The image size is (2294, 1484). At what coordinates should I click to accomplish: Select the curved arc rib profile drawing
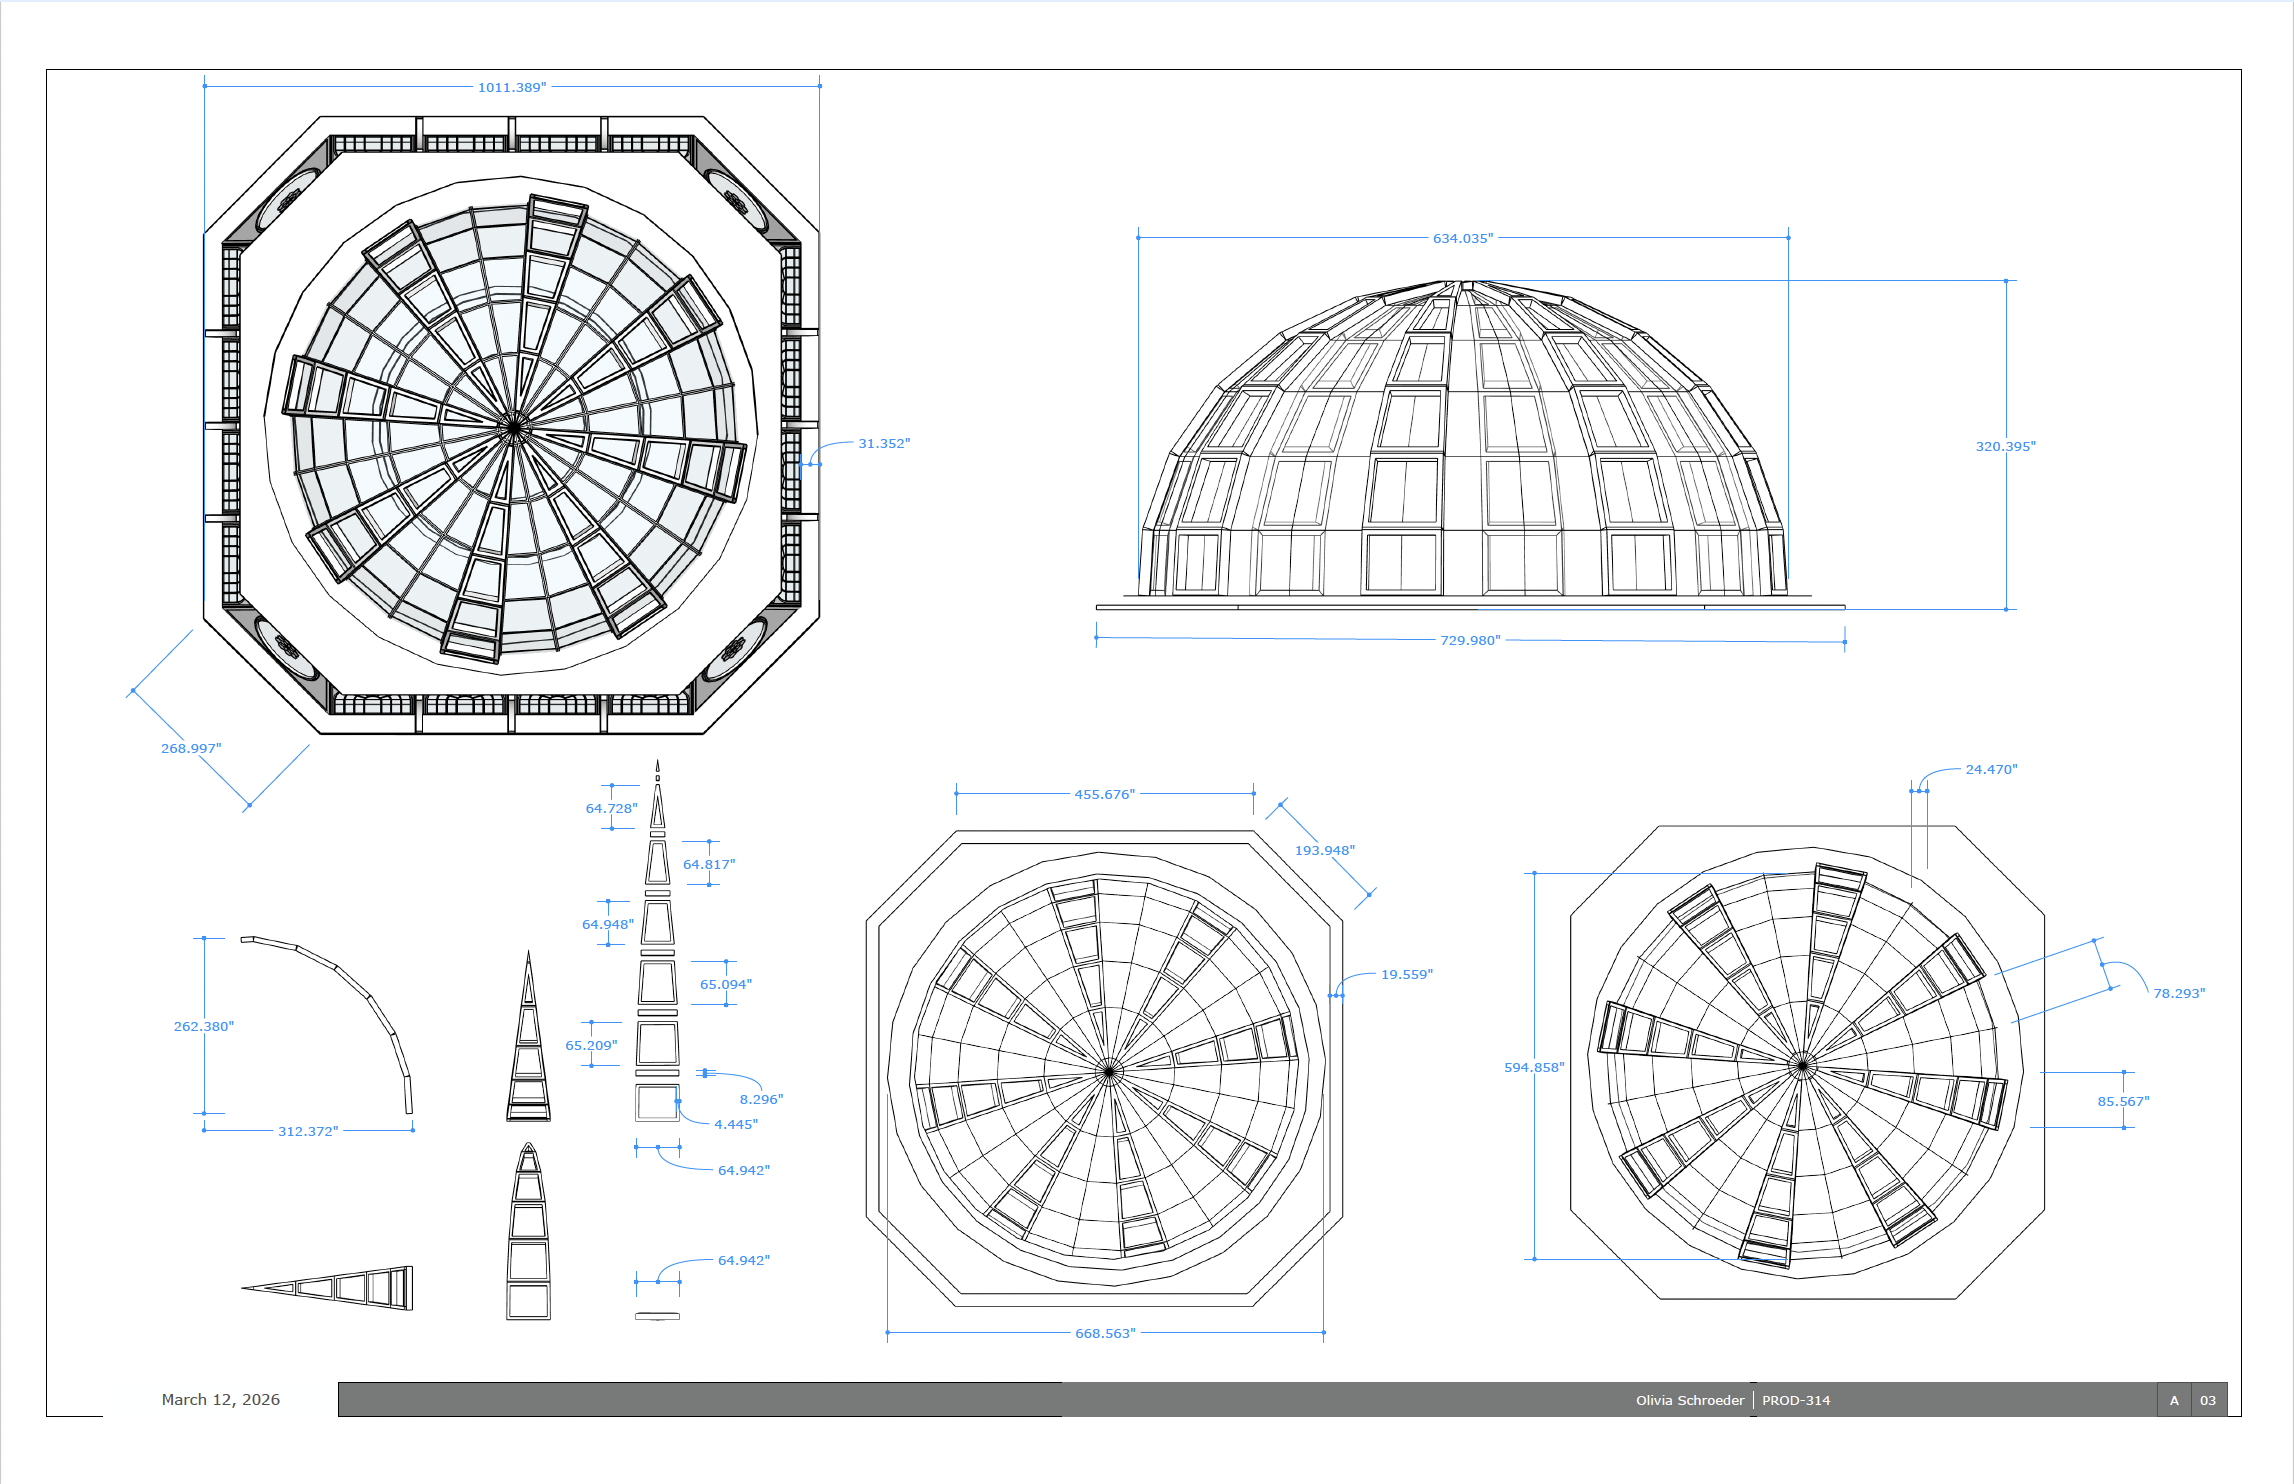(x=327, y=1024)
